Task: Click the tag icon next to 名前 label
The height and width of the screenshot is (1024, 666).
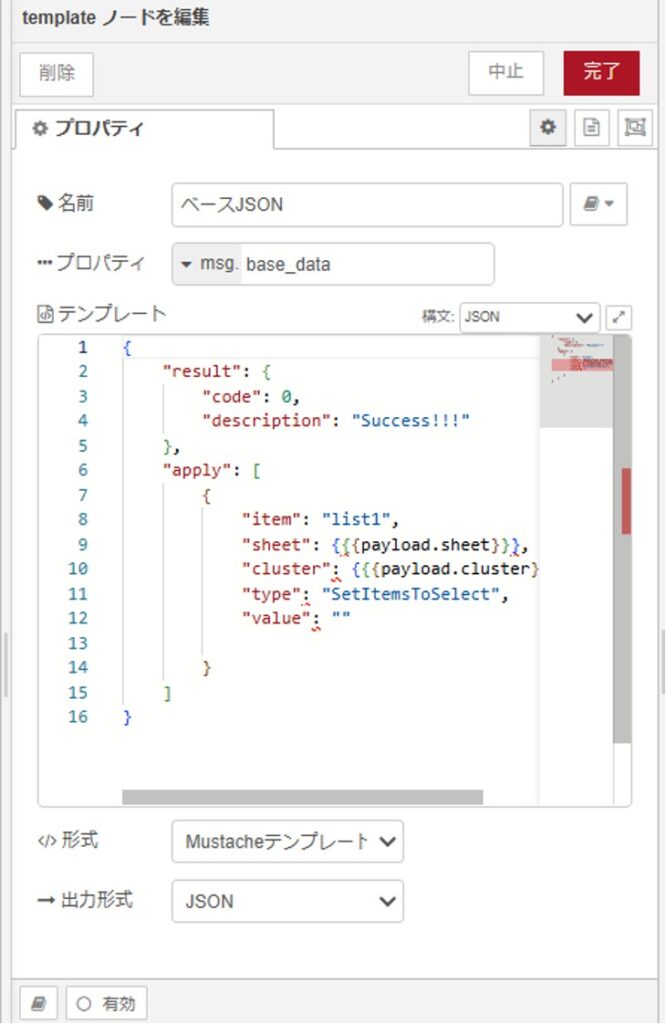Action: (44, 204)
